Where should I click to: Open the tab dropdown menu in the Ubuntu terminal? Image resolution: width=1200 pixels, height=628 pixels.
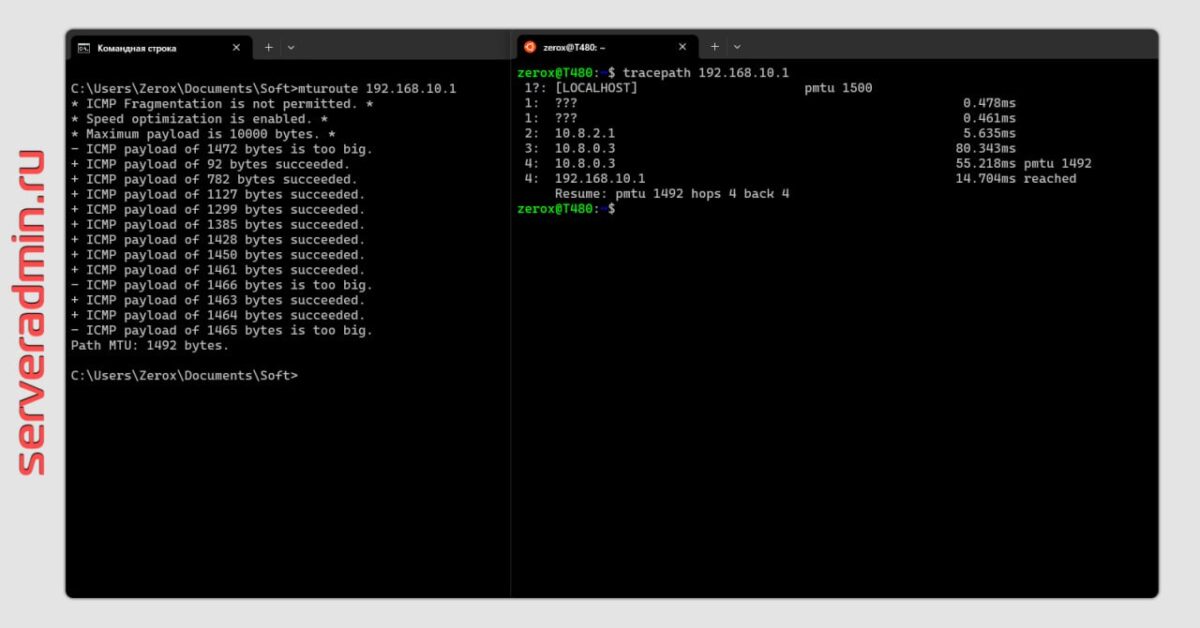[737, 46]
